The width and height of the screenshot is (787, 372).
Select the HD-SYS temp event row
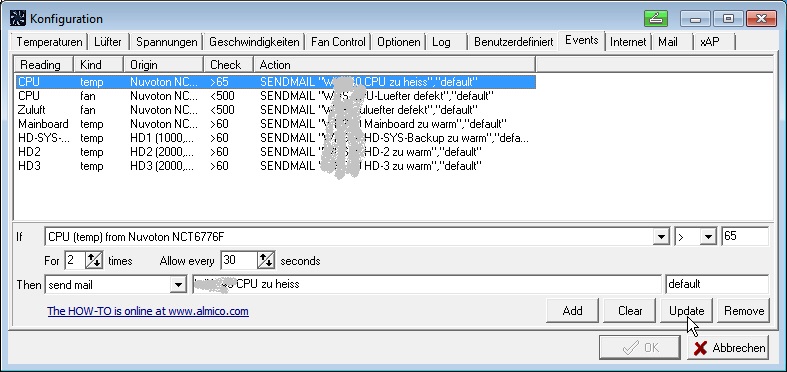276,138
